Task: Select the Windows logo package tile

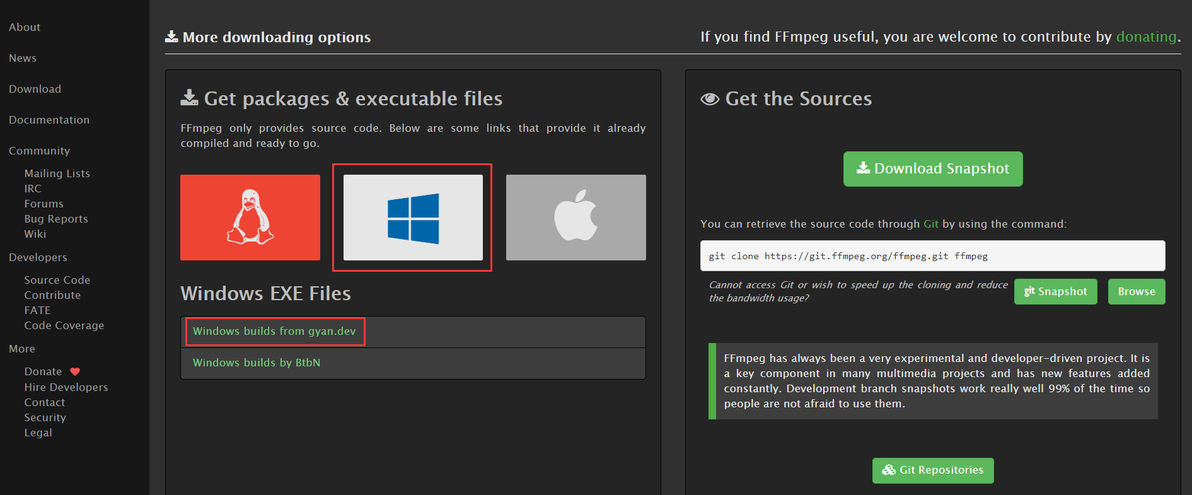Action: pos(413,217)
